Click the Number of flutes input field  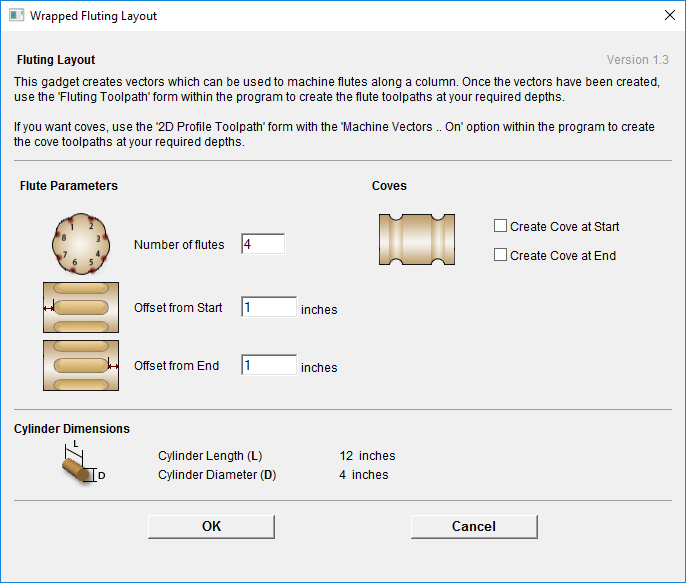263,244
